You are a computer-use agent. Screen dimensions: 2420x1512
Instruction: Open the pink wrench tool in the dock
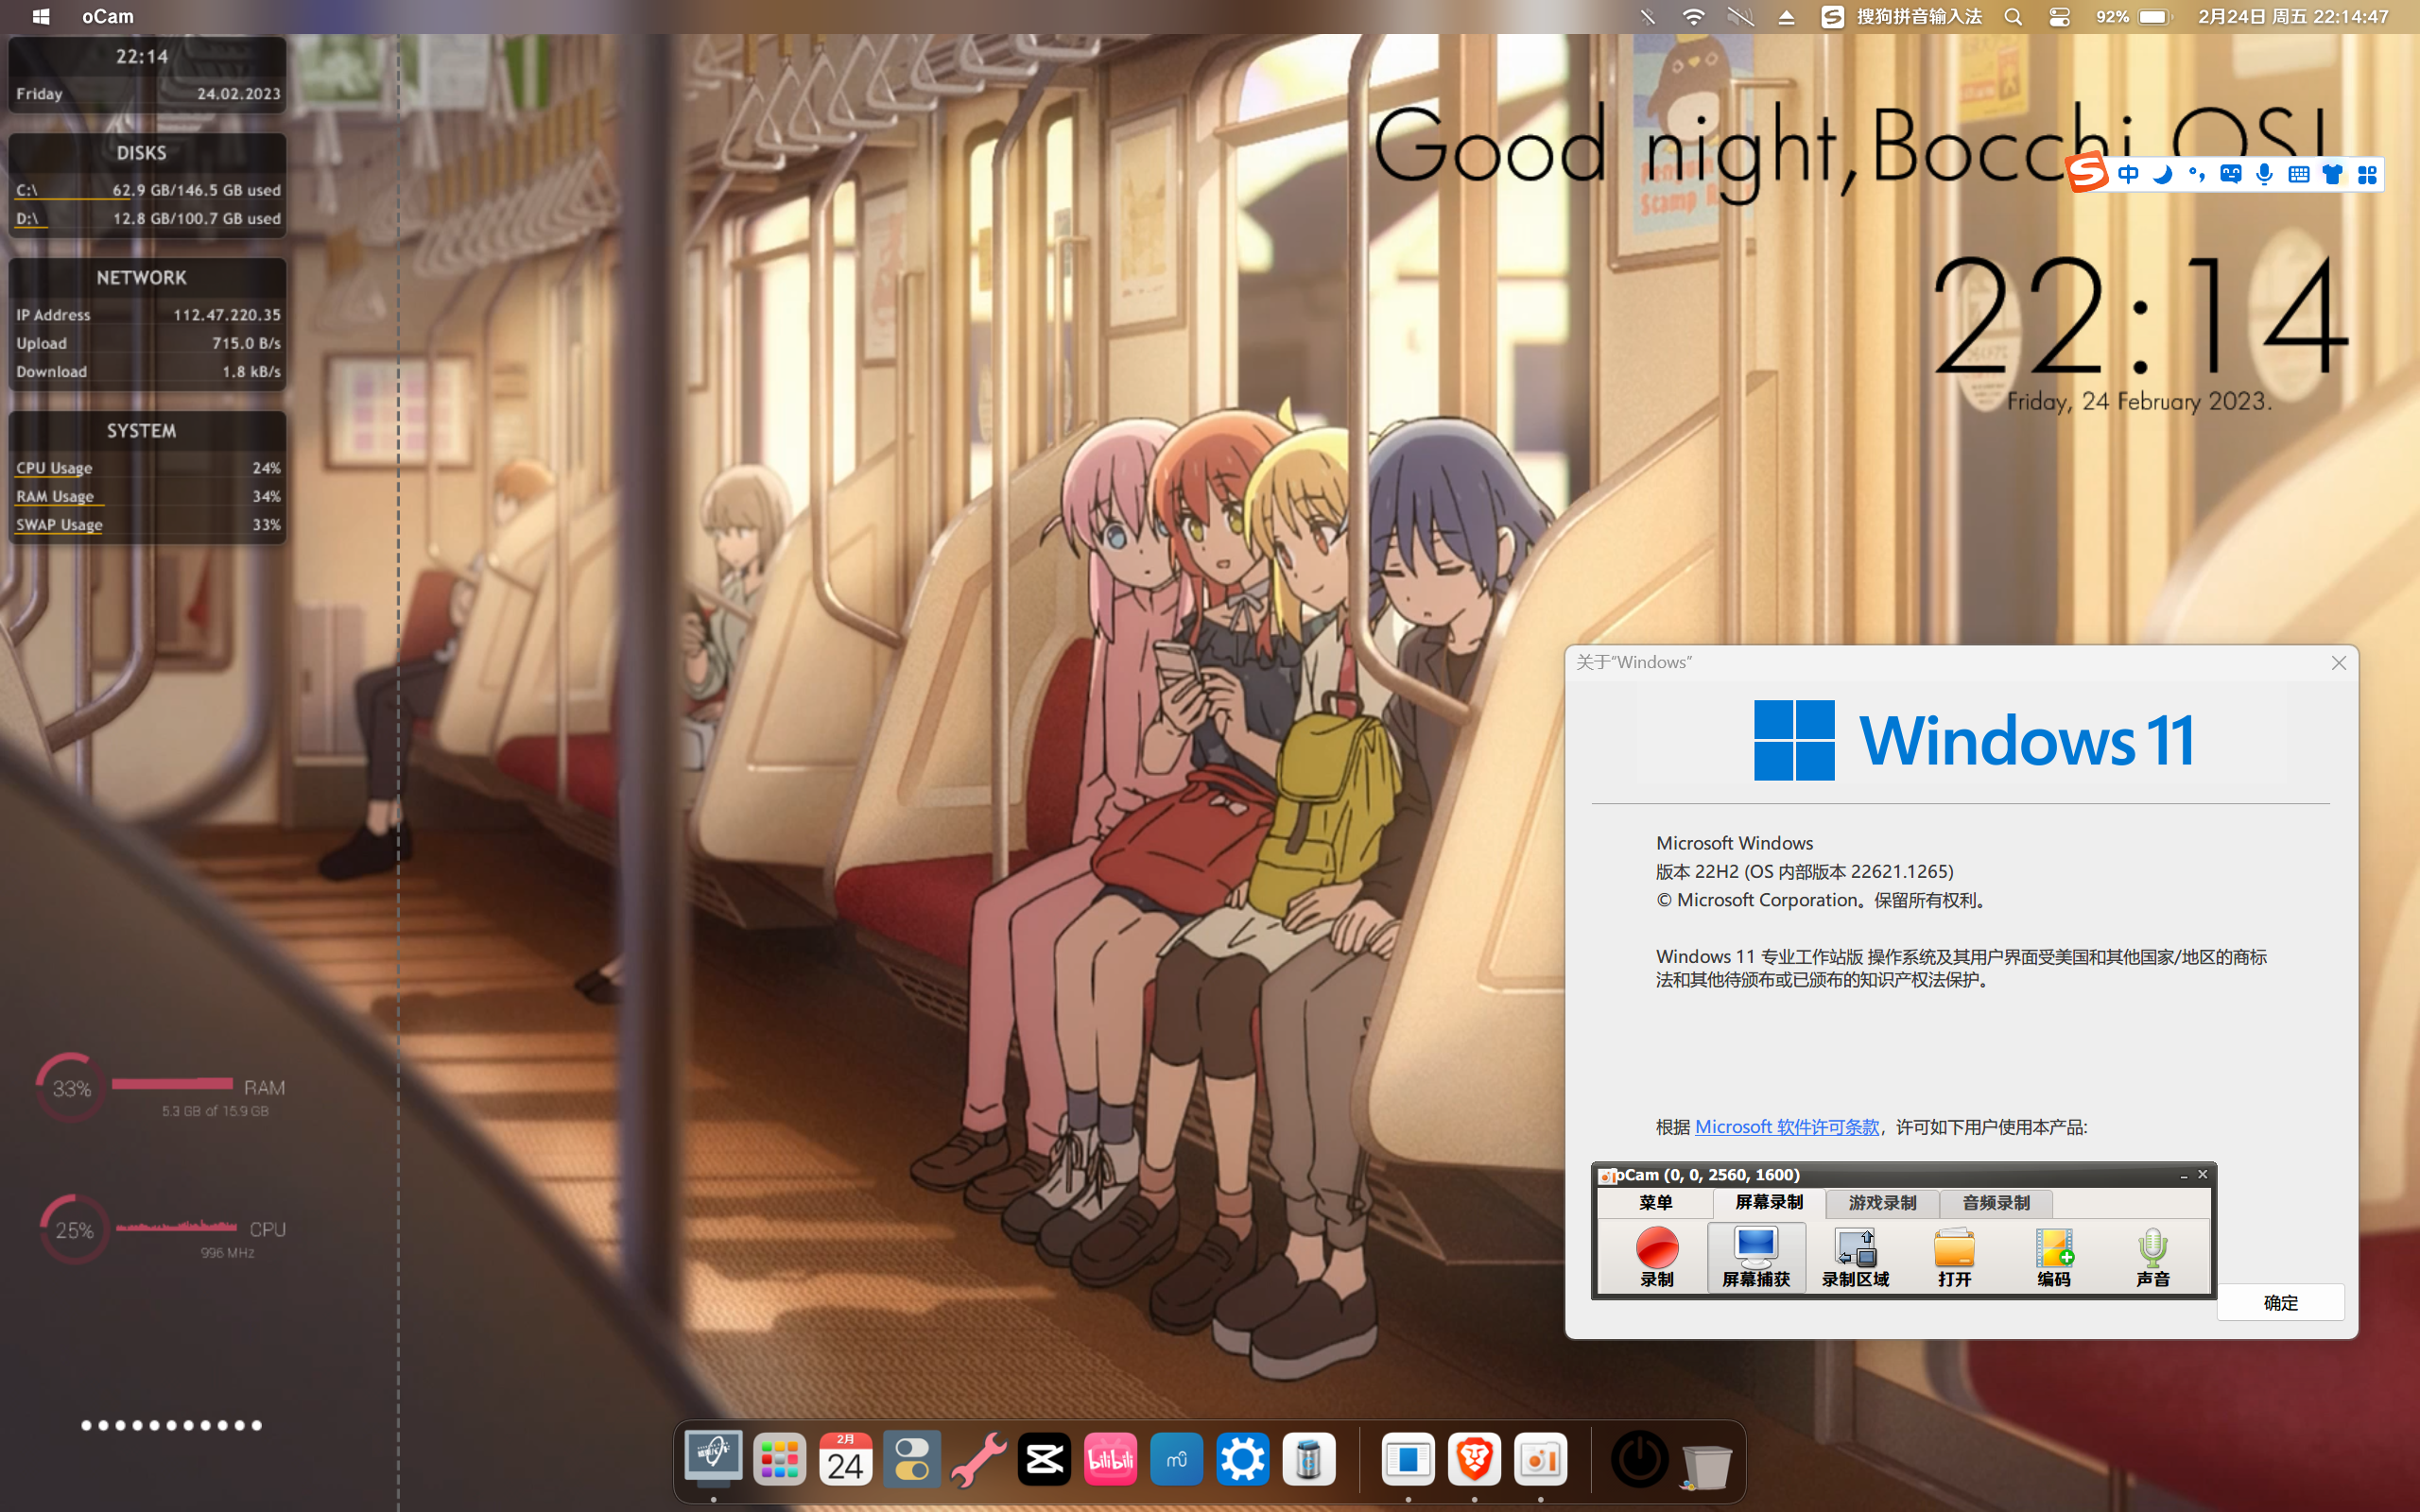click(978, 1460)
